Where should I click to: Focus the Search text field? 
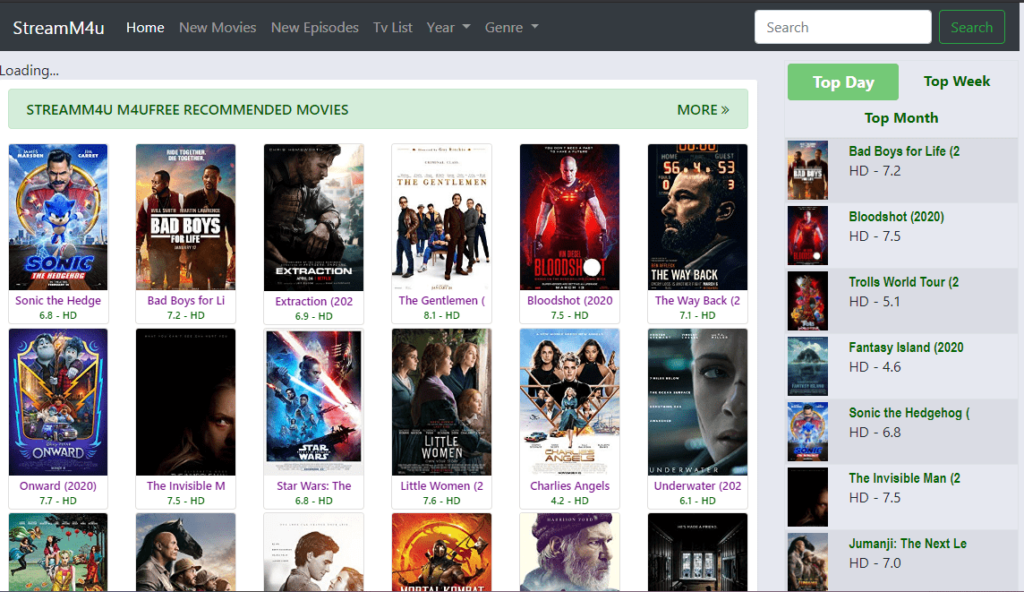[x=842, y=27]
